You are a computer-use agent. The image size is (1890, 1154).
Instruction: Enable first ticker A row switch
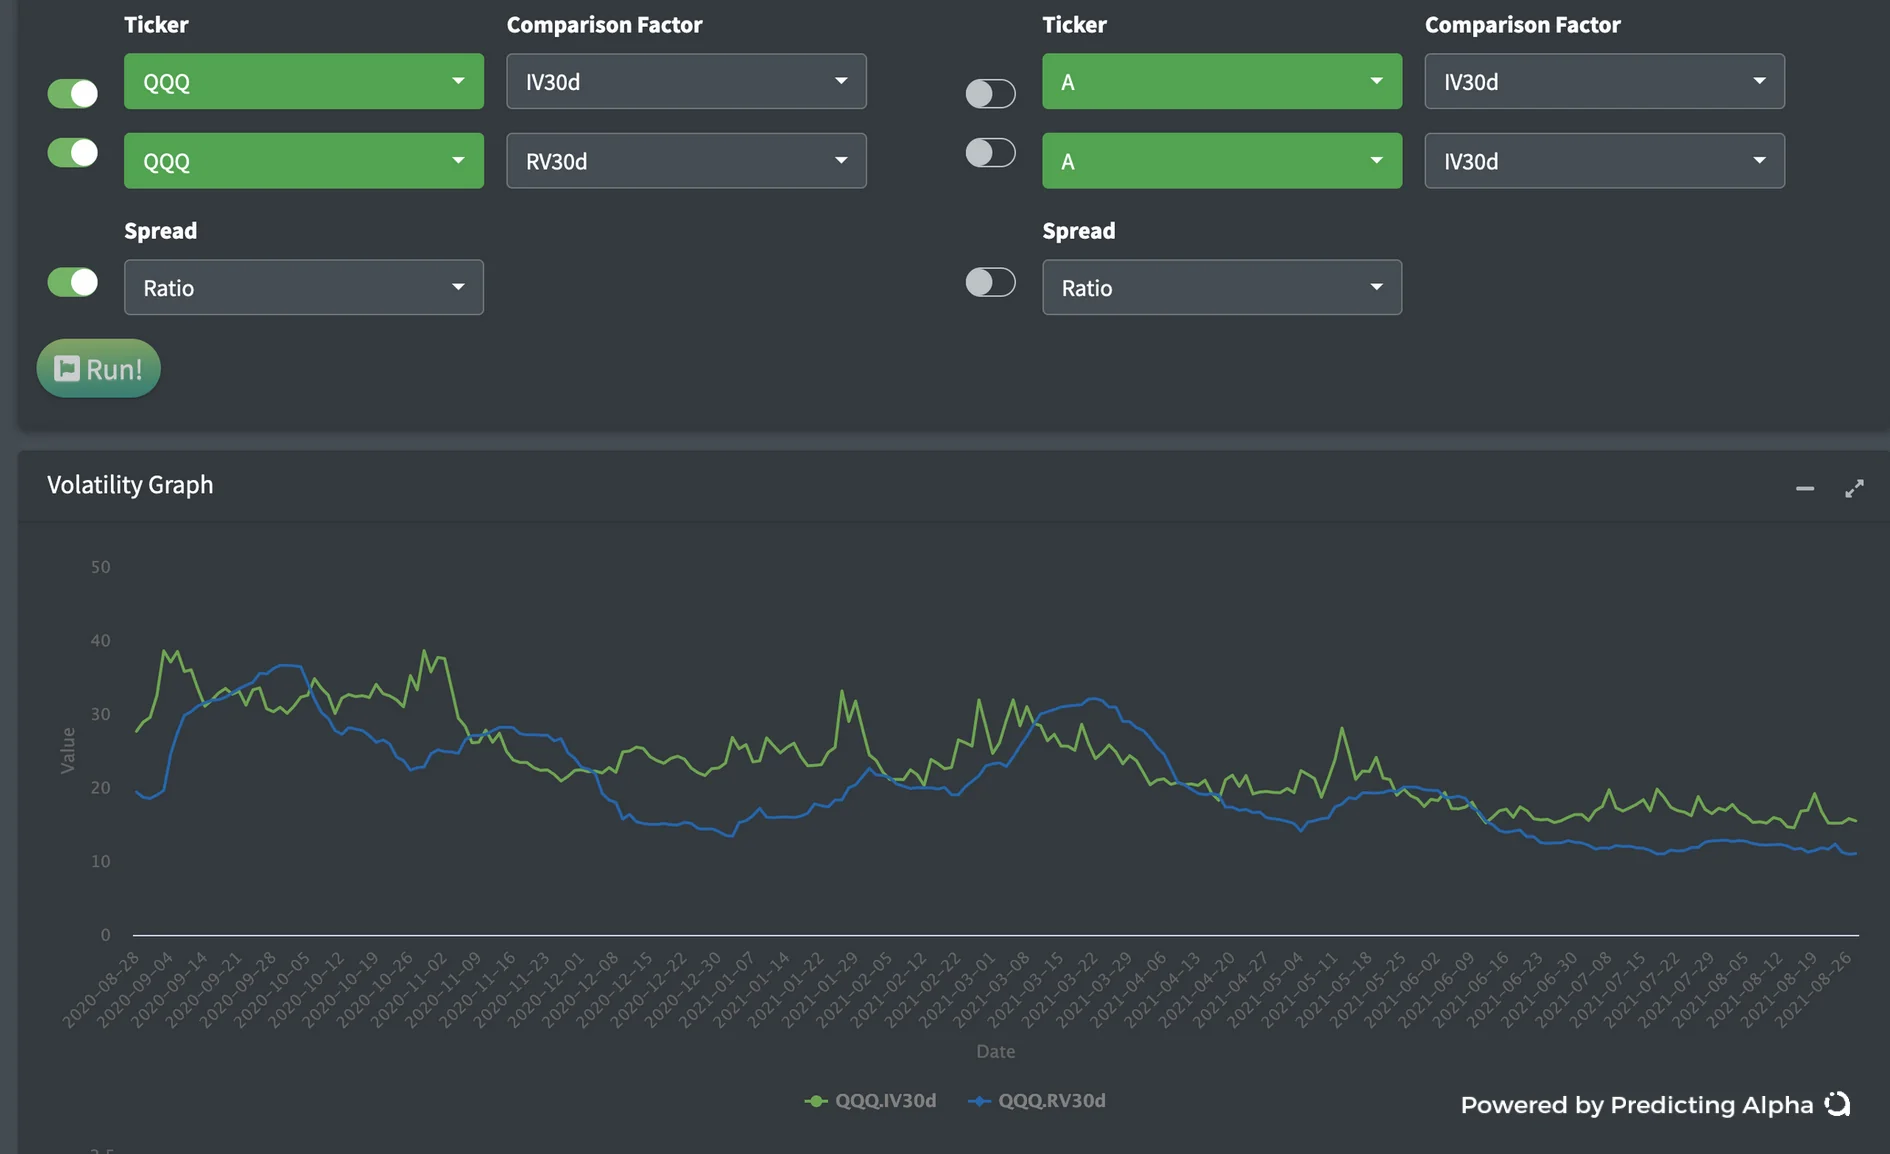(x=990, y=93)
